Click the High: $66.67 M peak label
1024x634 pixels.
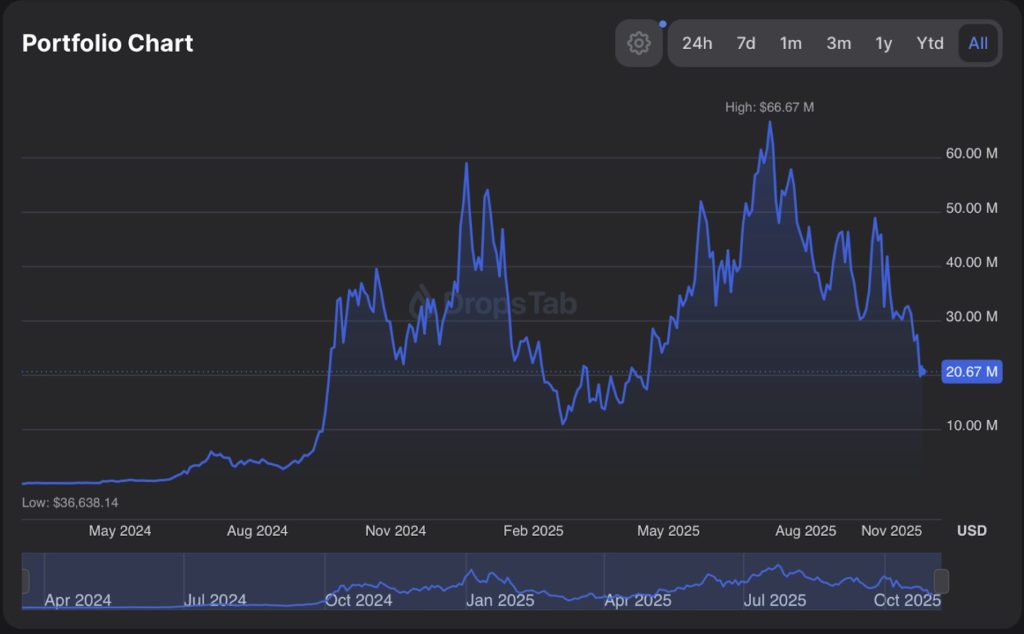pyautogui.click(x=769, y=107)
